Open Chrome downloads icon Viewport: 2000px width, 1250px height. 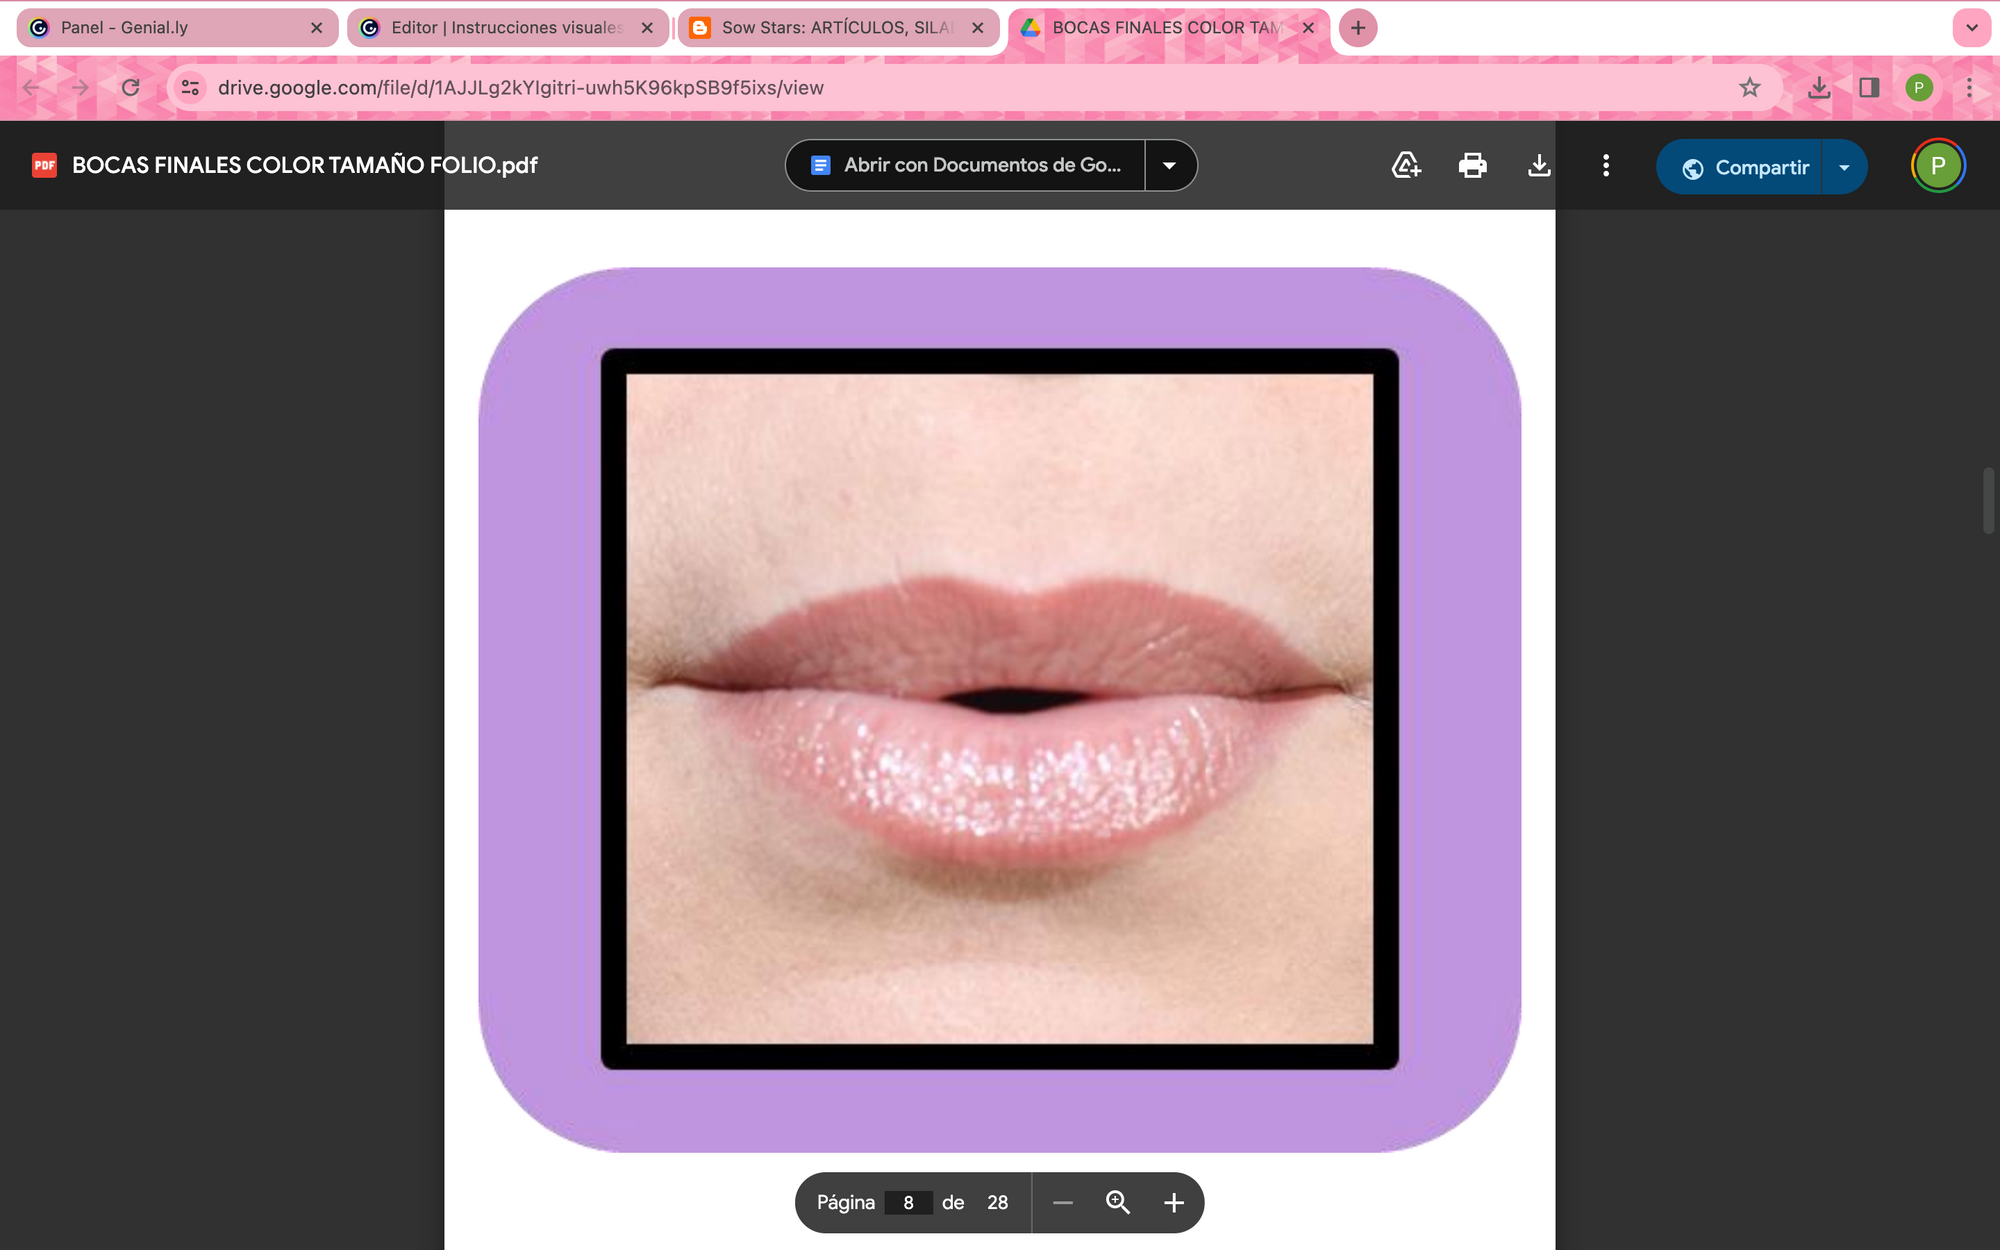1819,88
